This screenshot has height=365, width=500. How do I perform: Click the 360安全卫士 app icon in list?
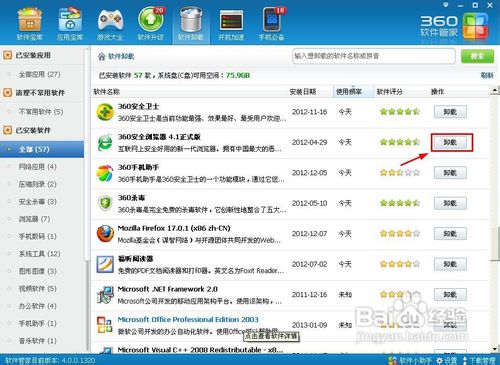(x=105, y=112)
